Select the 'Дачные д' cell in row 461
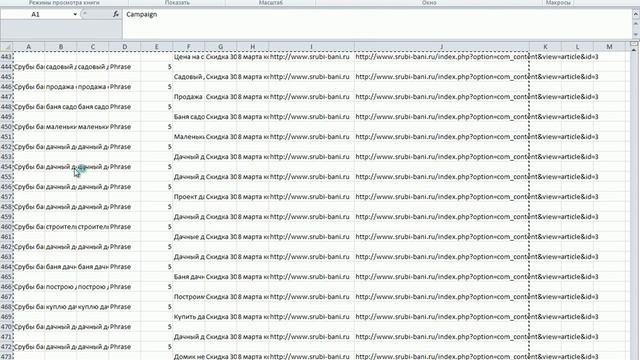The width and height of the screenshot is (640, 360). coord(189,237)
